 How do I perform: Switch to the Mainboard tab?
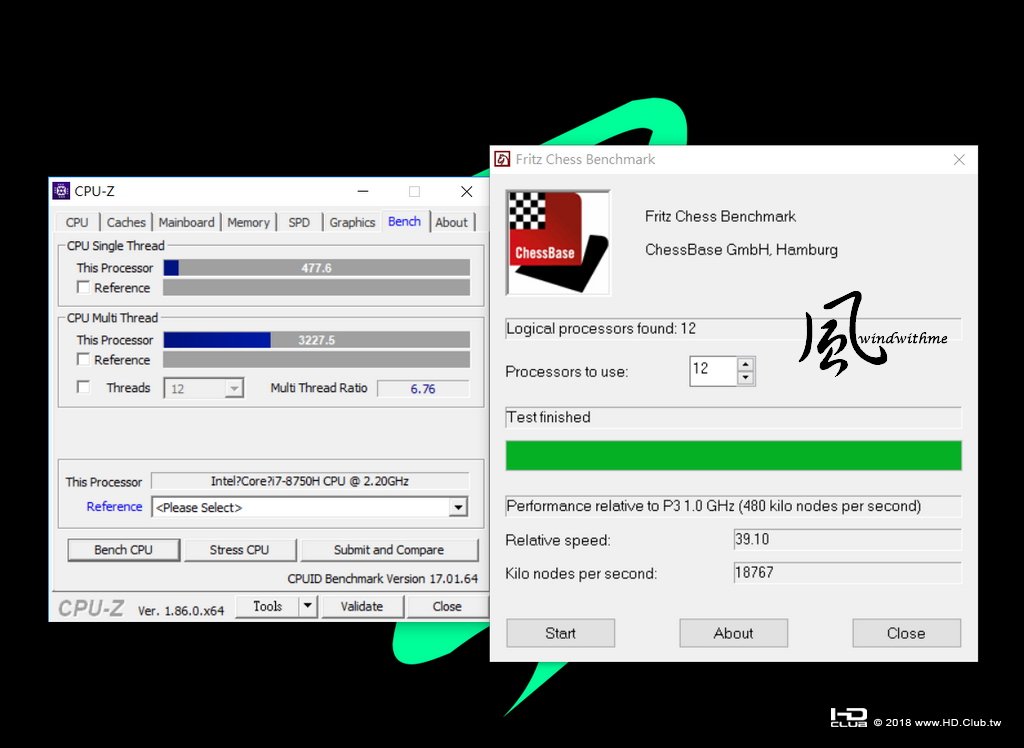186,222
